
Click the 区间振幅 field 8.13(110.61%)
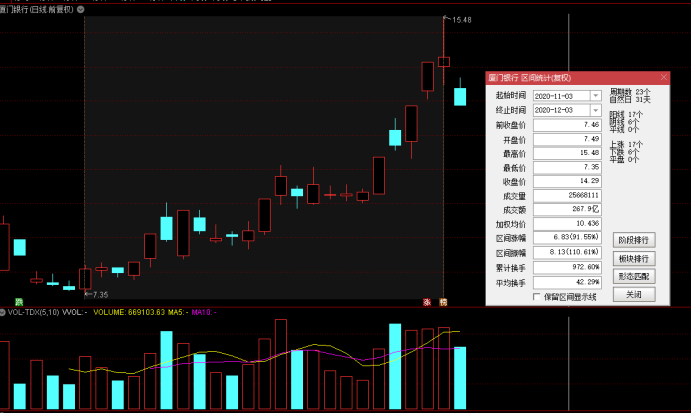tap(567, 252)
